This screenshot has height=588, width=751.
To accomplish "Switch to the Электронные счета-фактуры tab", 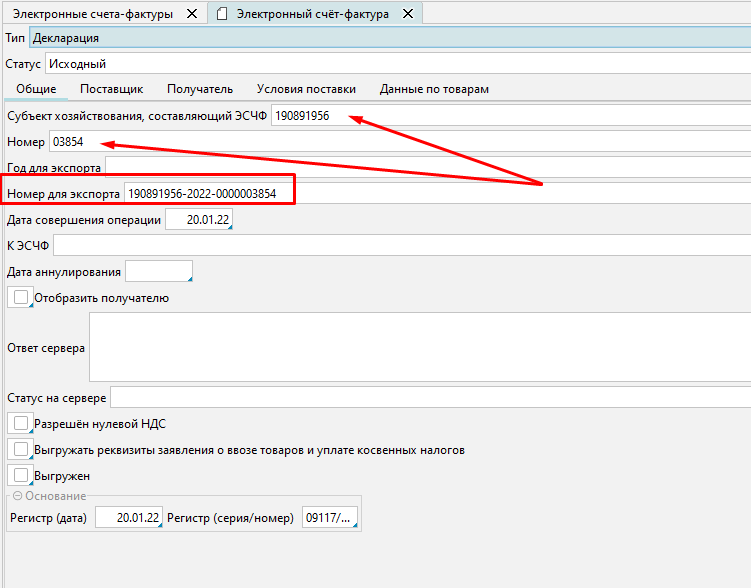I will [93, 14].
